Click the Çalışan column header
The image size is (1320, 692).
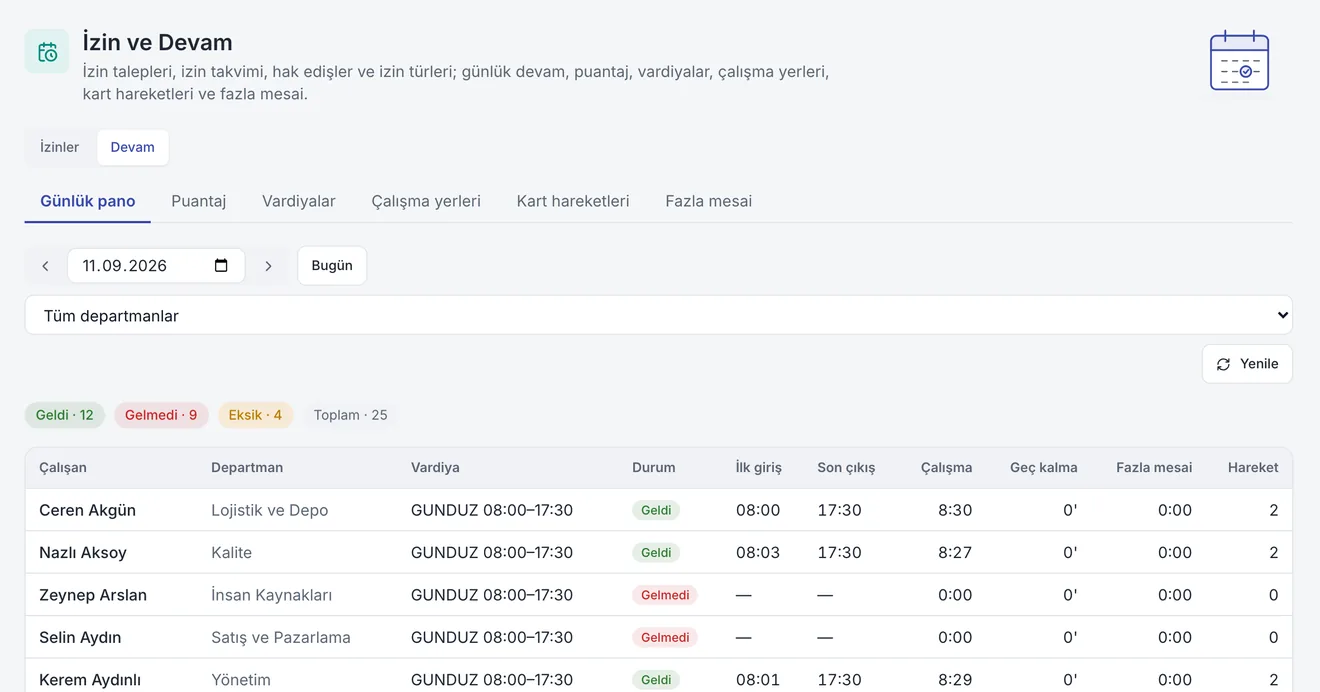pyautogui.click(x=63, y=468)
